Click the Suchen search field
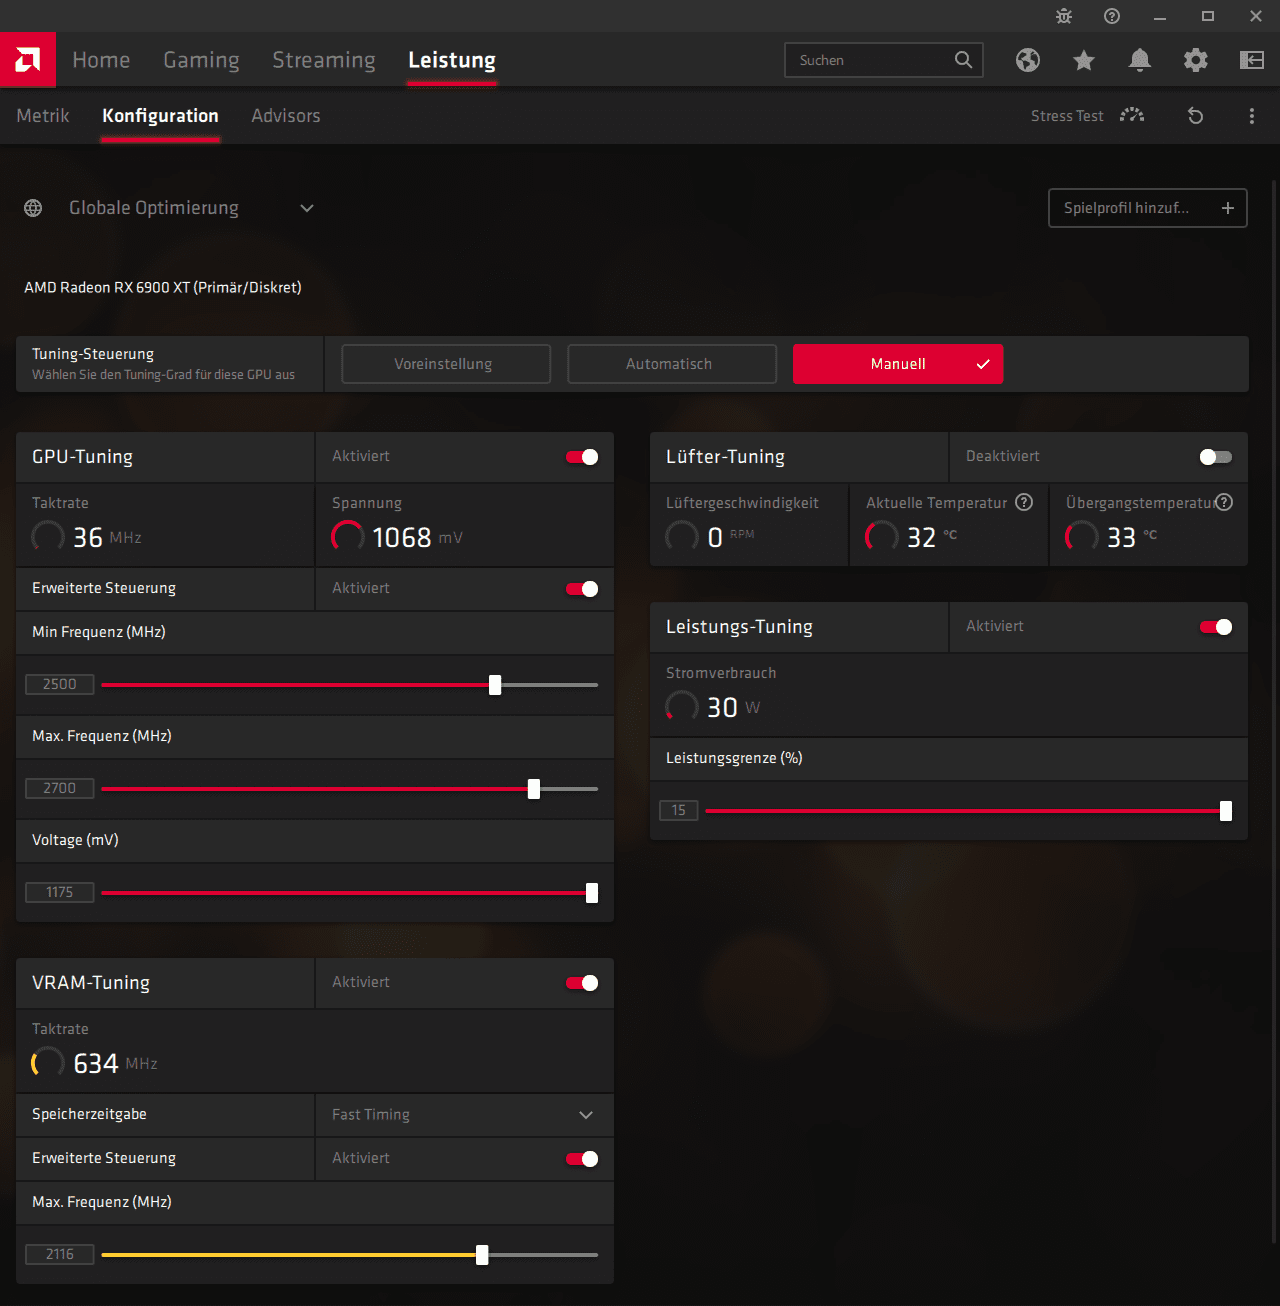This screenshot has width=1280, height=1306. click(884, 60)
